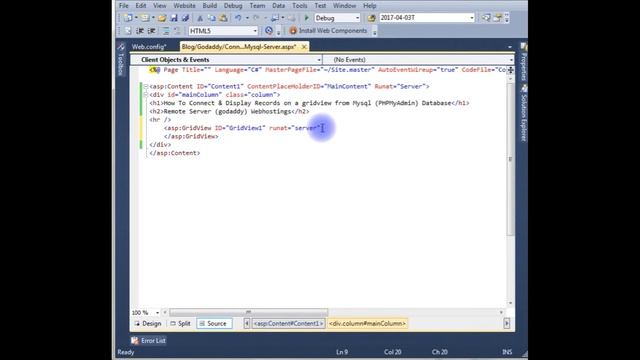
Task: Click the Error List icon
Action: pos(135,340)
